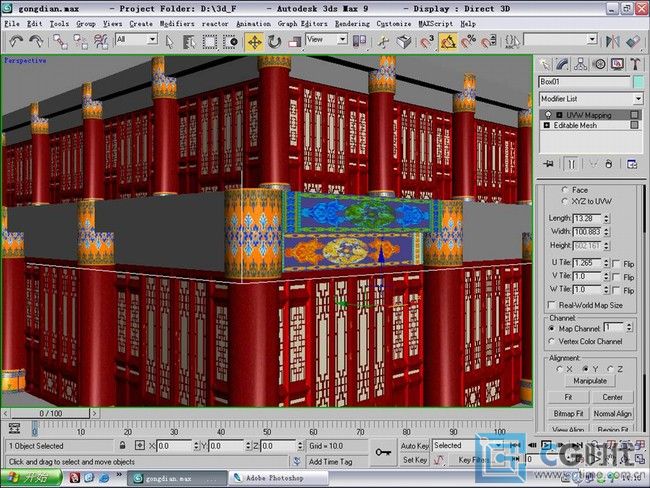Open the Modifiers menu

177,24
